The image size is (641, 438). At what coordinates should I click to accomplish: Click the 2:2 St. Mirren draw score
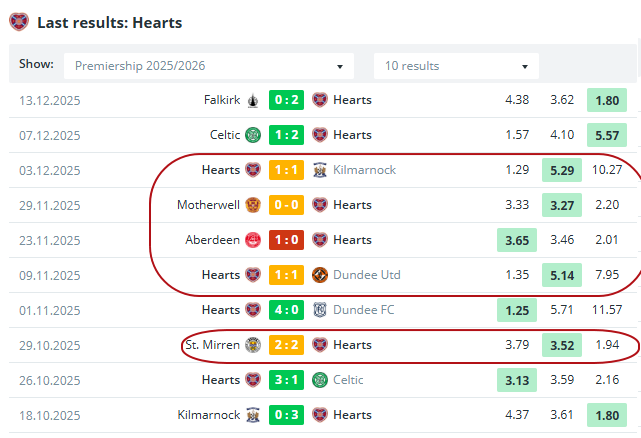click(x=286, y=345)
